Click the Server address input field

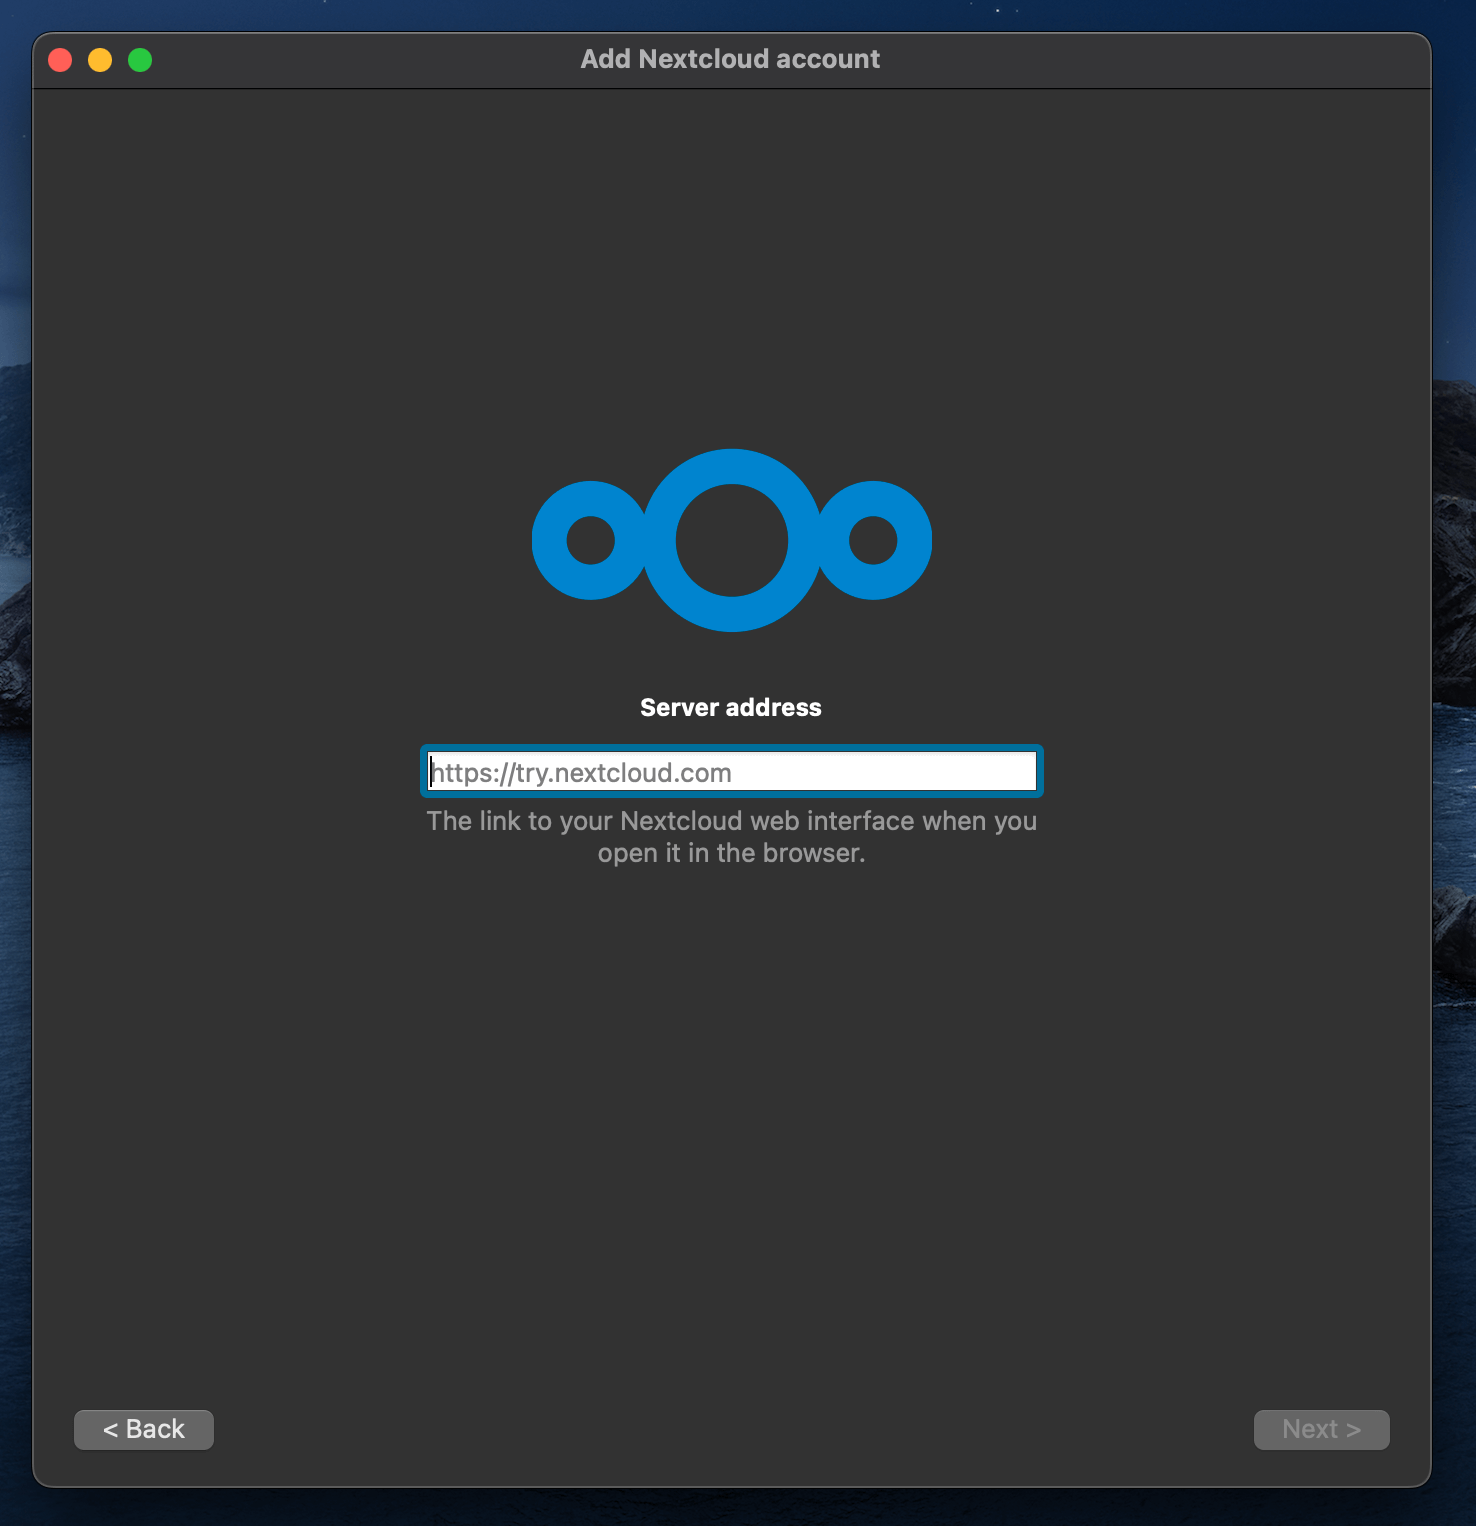coord(732,772)
